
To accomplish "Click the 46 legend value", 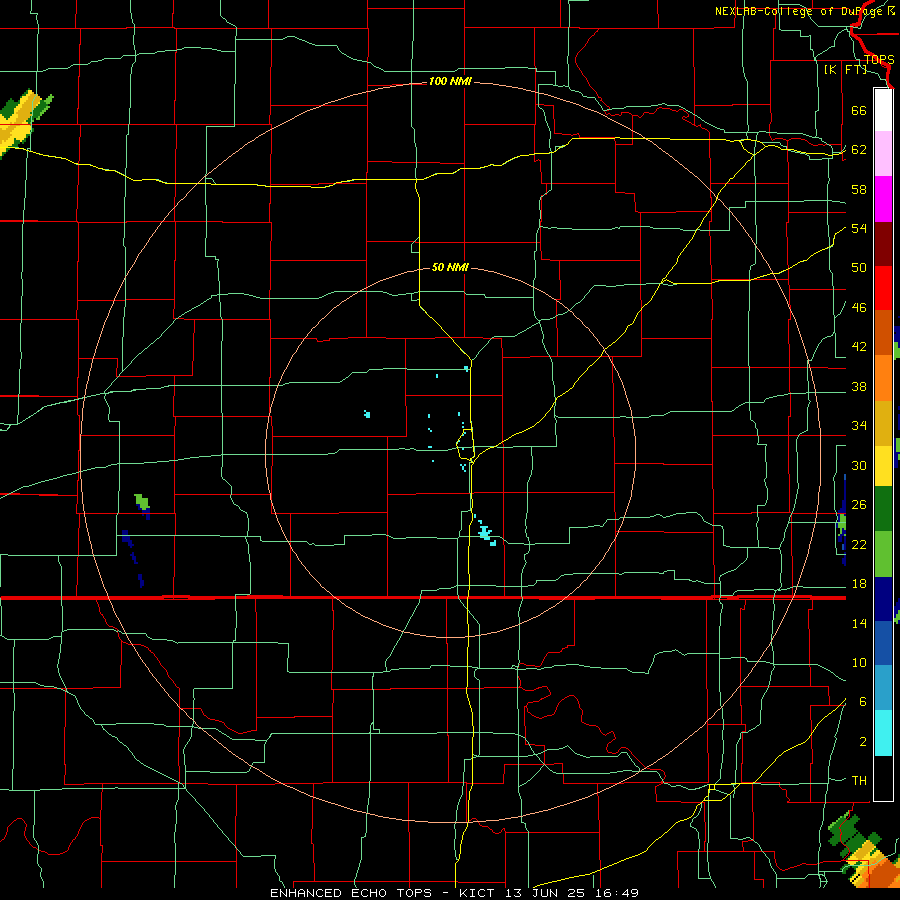I will point(859,308).
